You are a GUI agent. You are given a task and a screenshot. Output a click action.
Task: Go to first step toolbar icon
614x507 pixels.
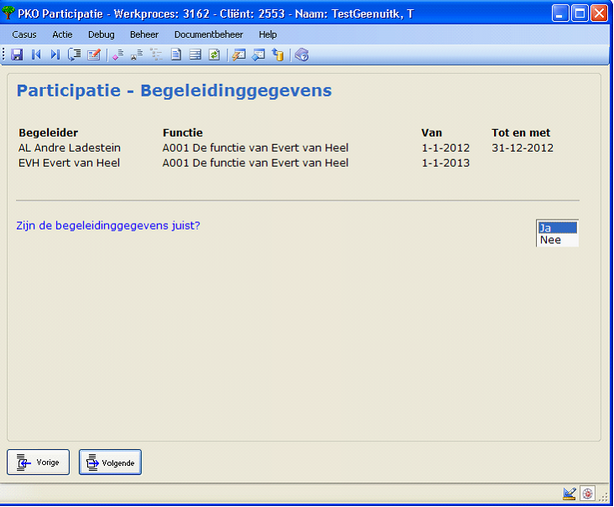point(36,55)
